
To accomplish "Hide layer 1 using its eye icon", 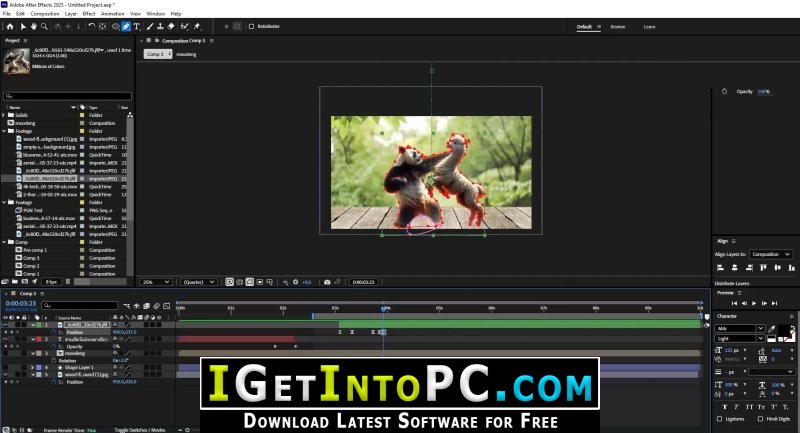I will [x=5, y=325].
